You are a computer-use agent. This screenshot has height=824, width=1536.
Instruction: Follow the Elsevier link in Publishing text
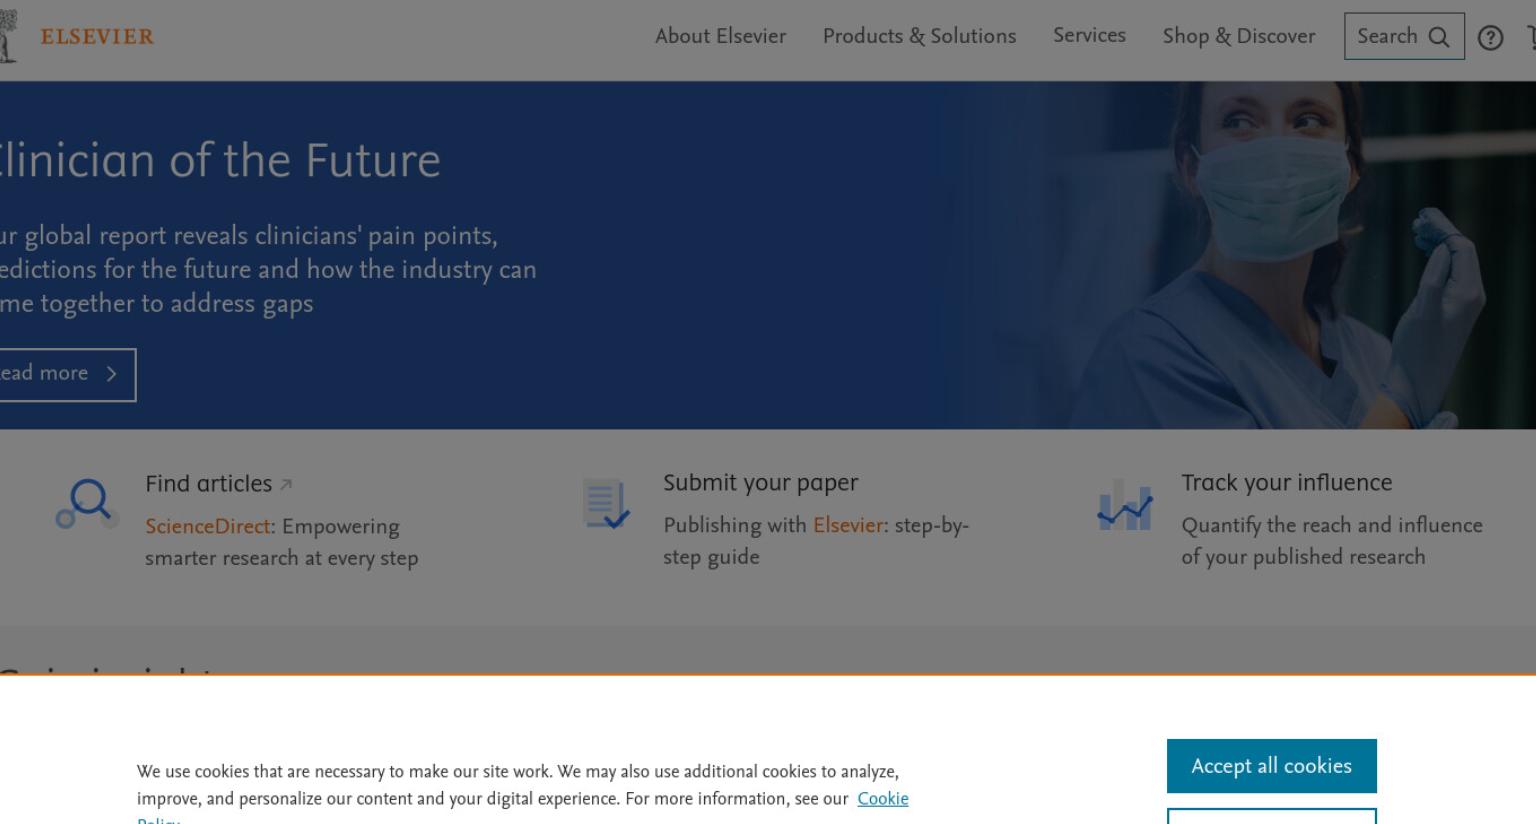(847, 525)
